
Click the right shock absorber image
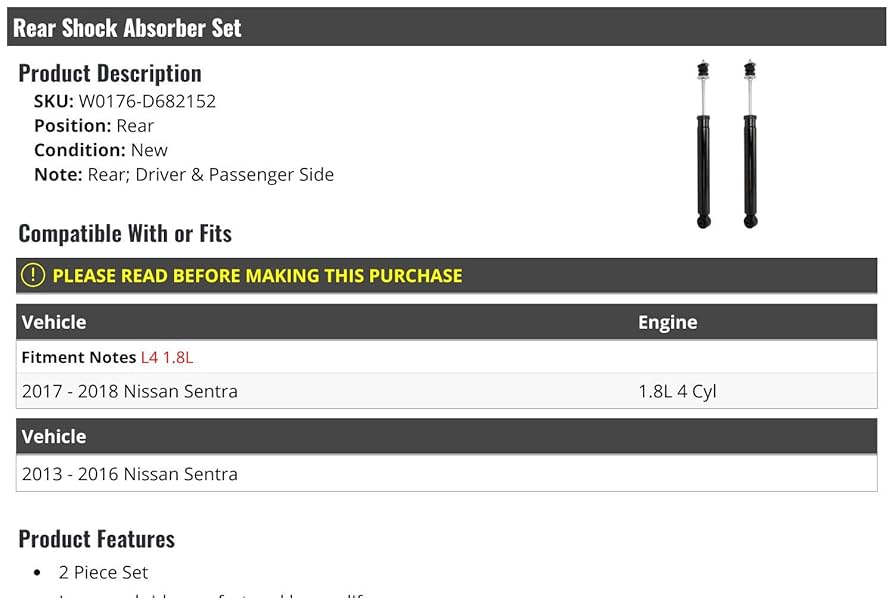pyautogui.click(x=750, y=145)
